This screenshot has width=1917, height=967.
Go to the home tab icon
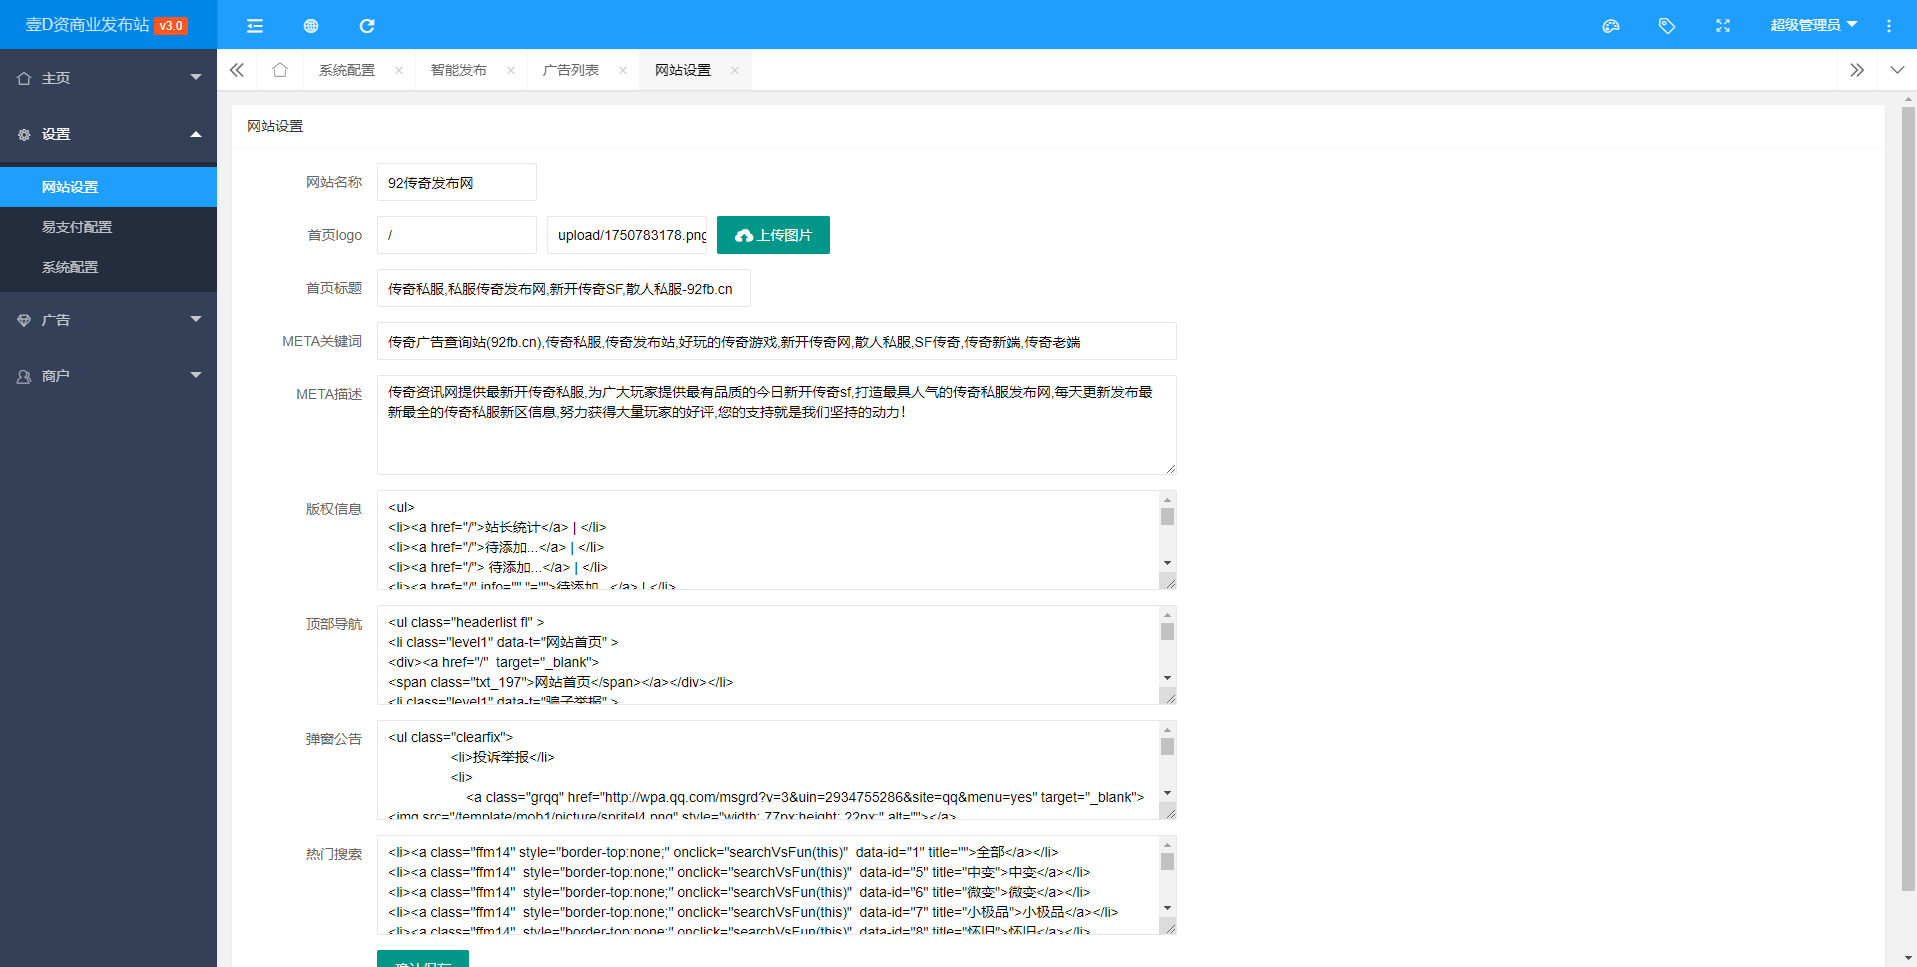280,70
